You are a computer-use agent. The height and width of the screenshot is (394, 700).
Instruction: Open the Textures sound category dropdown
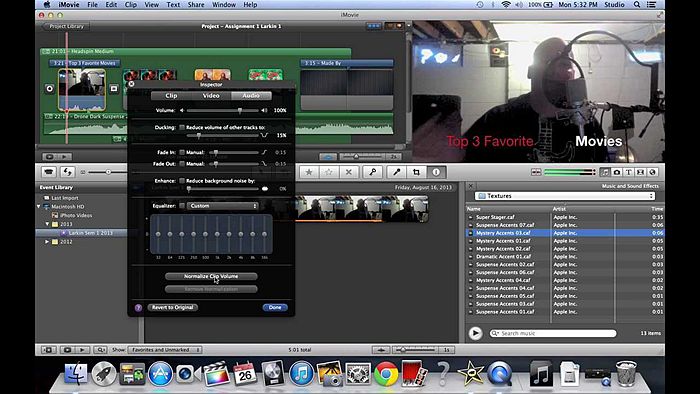coord(565,196)
